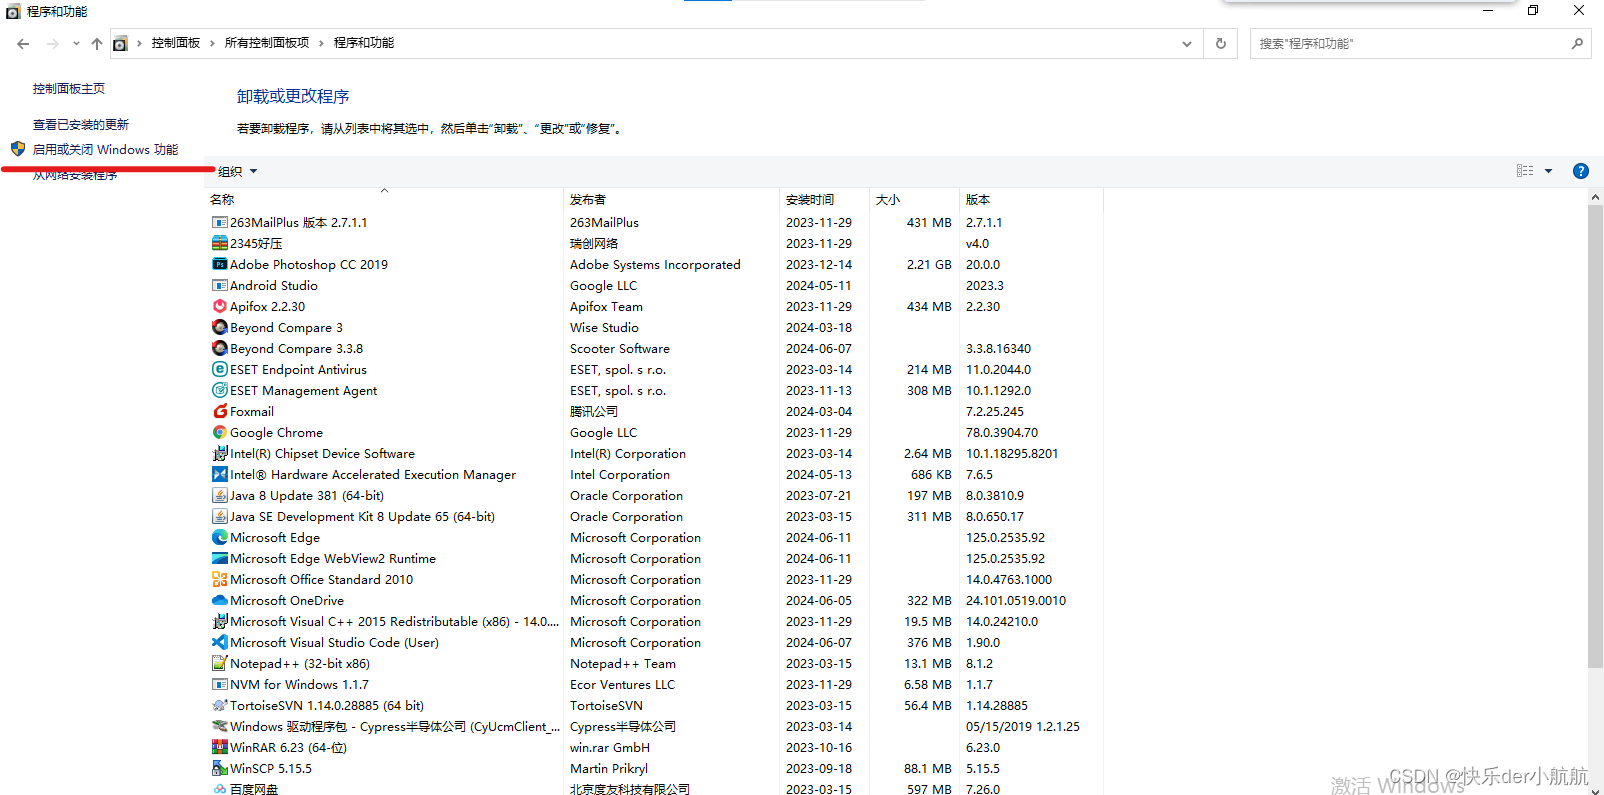The height and width of the screenshot is (795, 1604).
Task: Sort by 发布者 column header
Action: click(x=588, y=199)
